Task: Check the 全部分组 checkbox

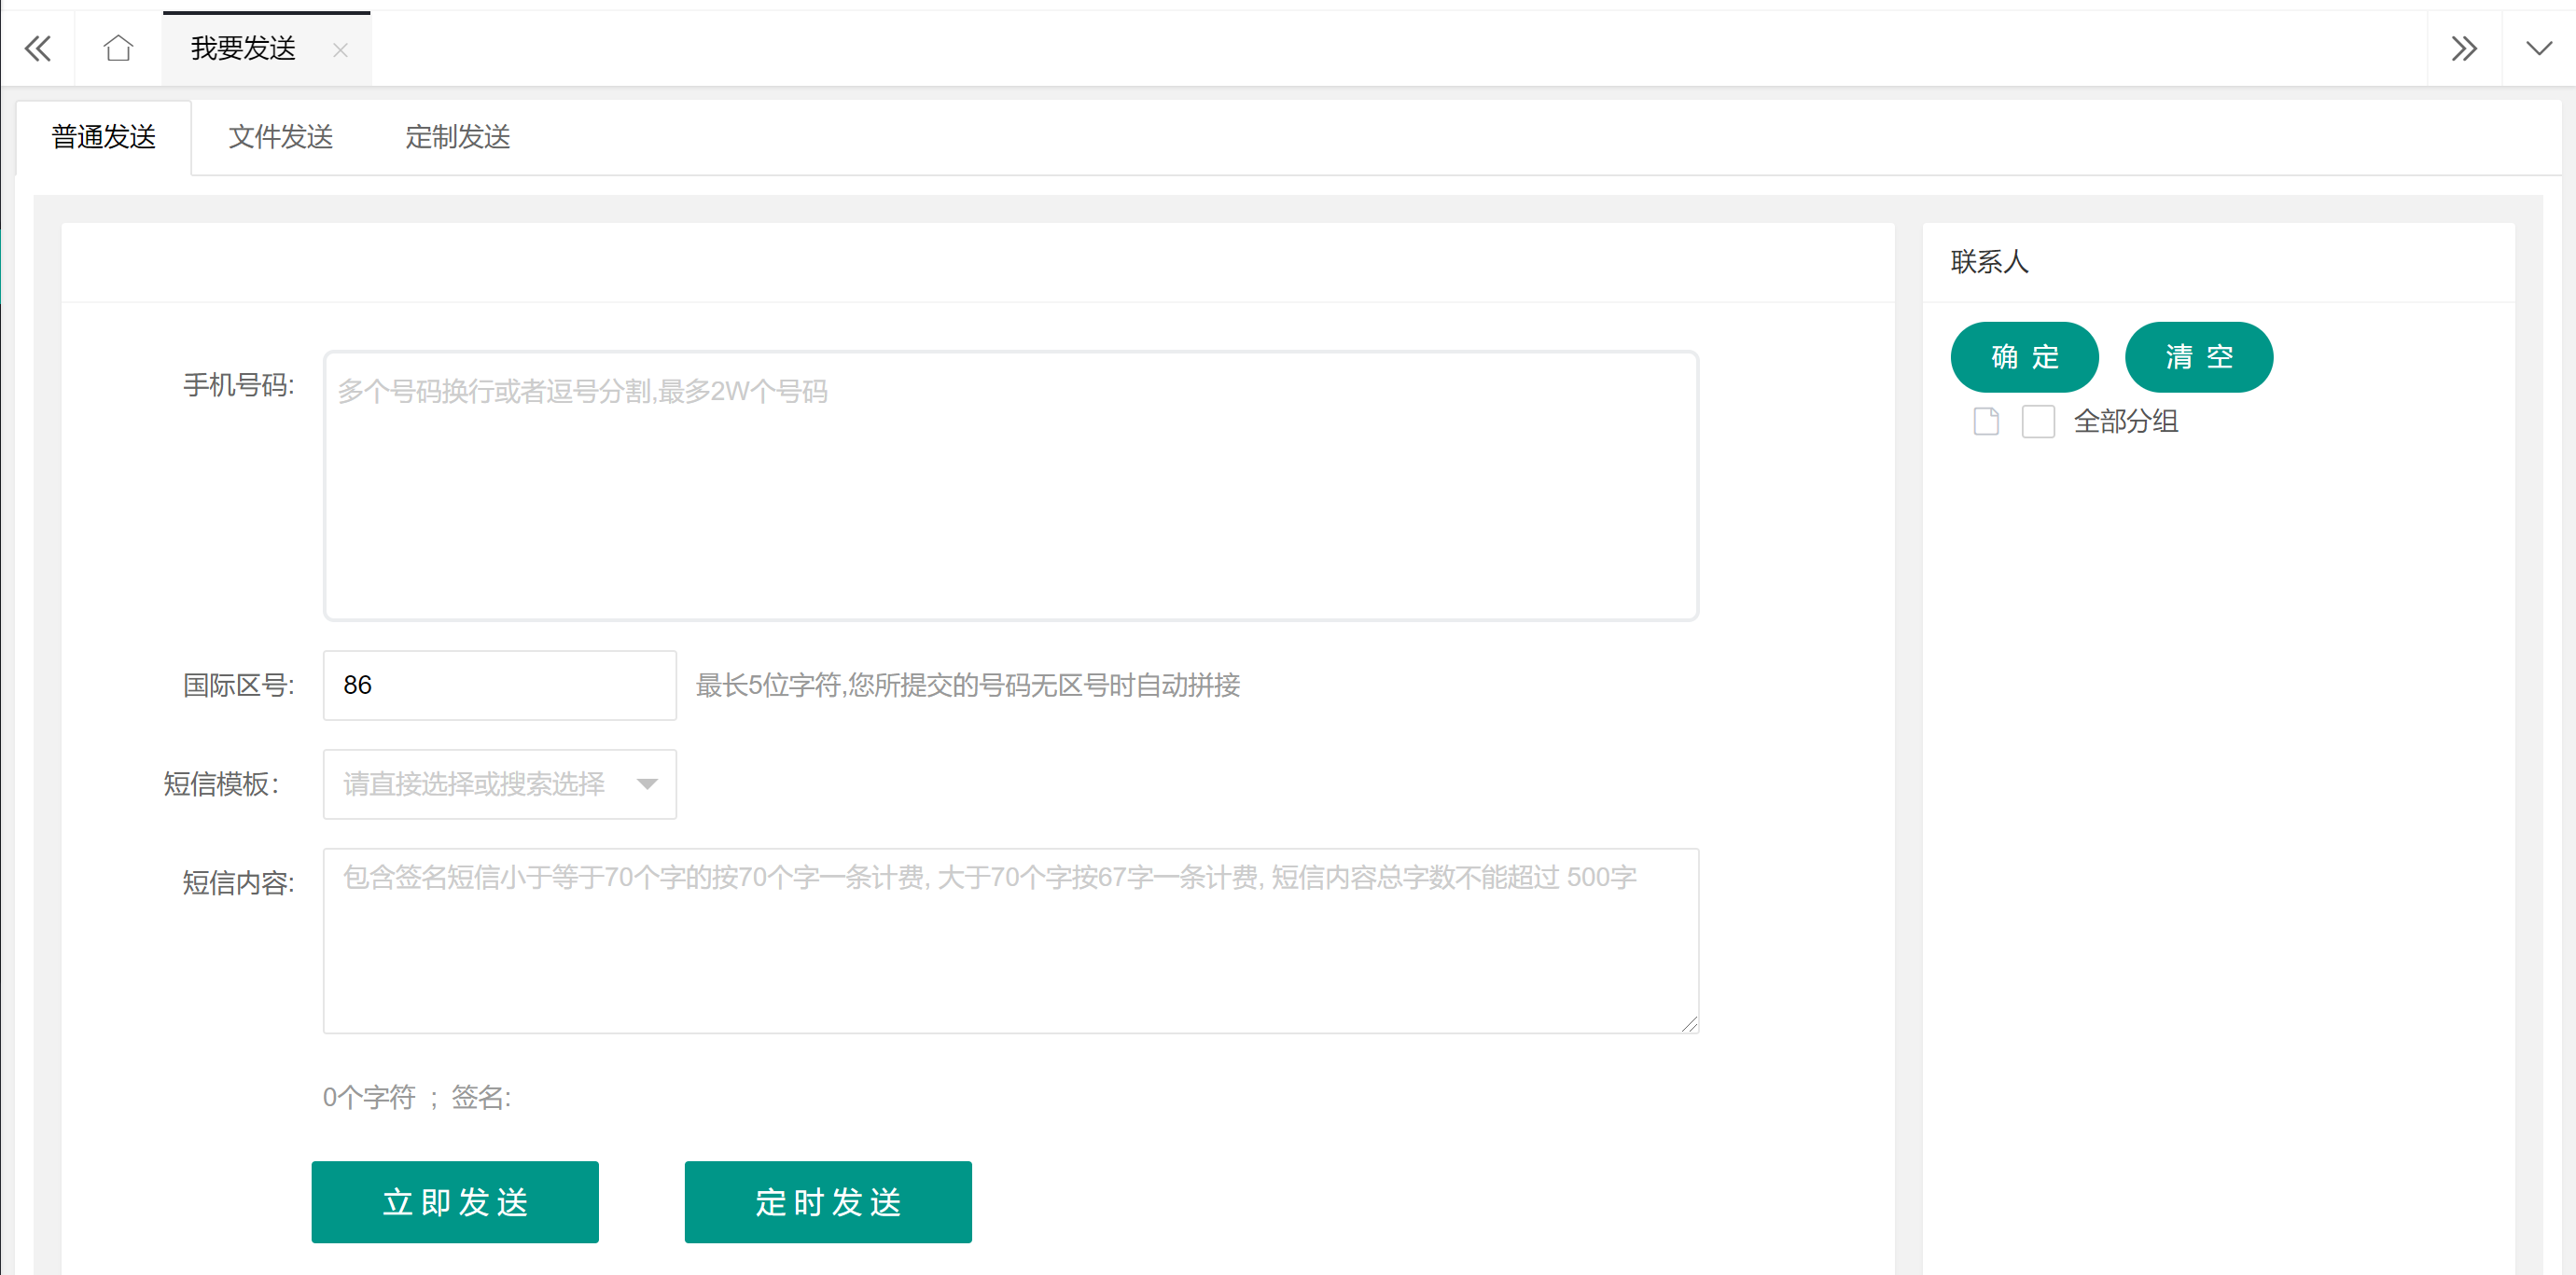Action: click(2037, 421)
